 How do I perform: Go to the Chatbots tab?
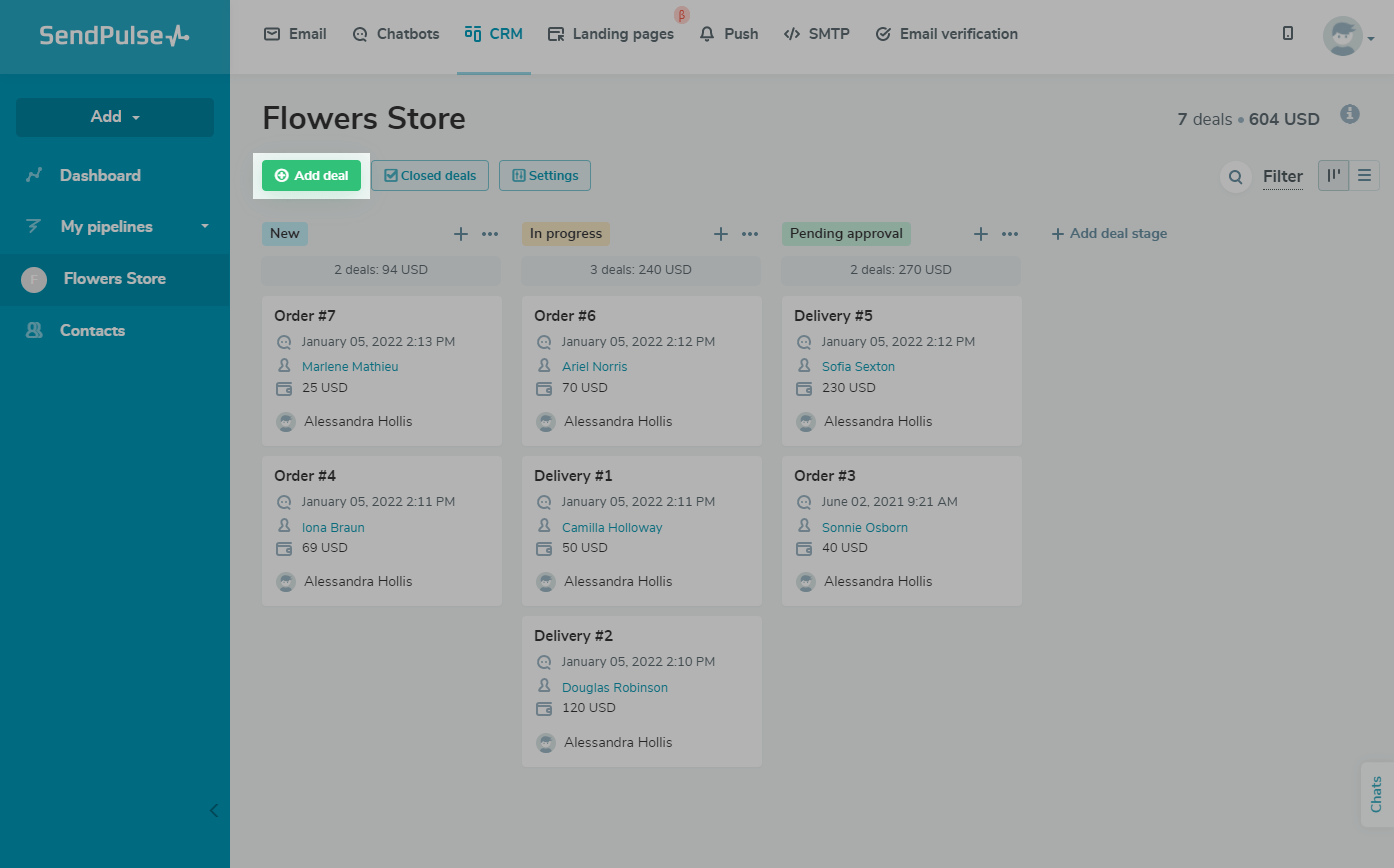coord(396,34)
